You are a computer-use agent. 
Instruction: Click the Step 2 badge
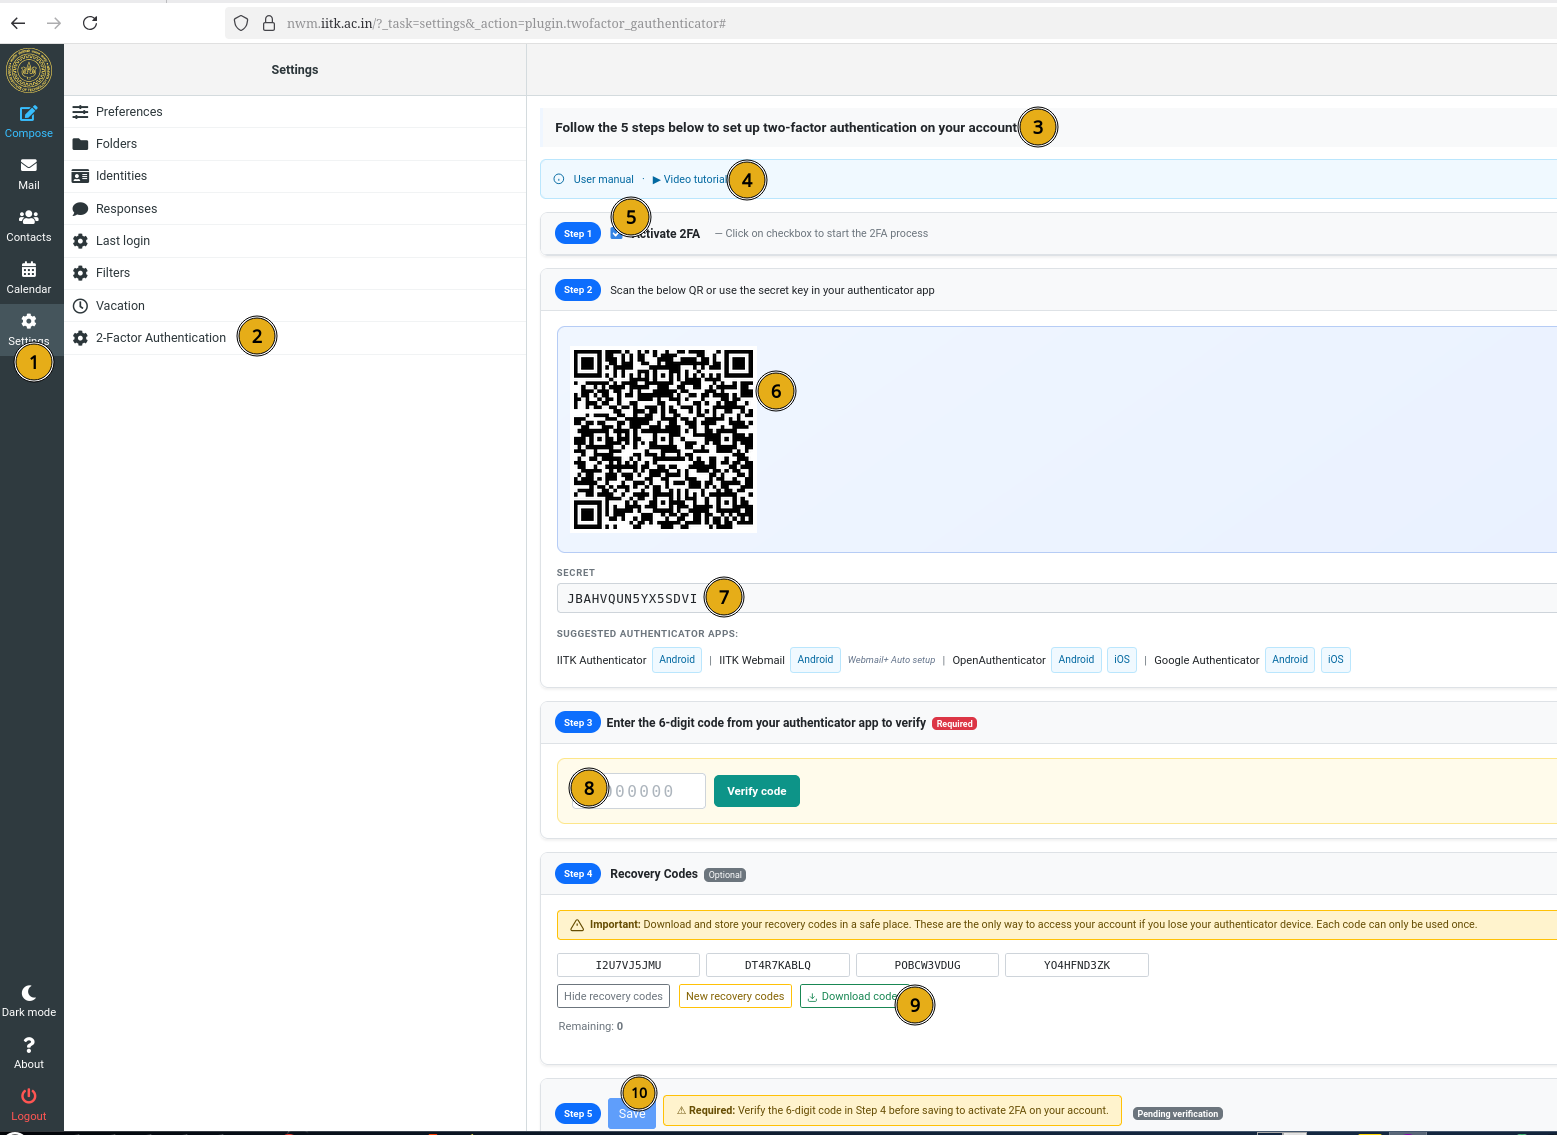point(578,290)
